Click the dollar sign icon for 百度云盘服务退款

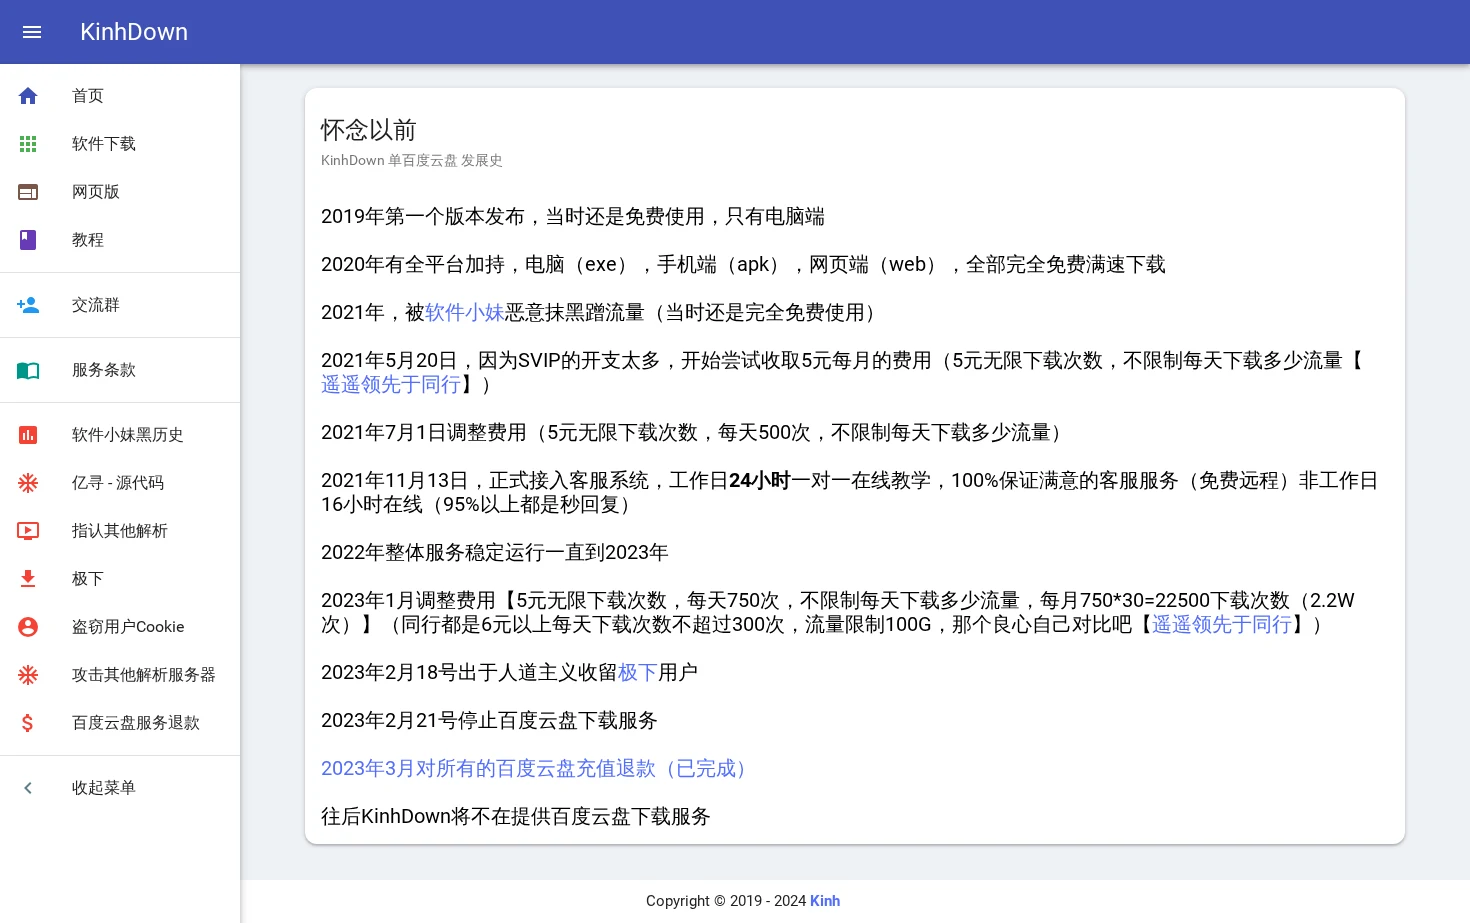[x=28, y=723]
